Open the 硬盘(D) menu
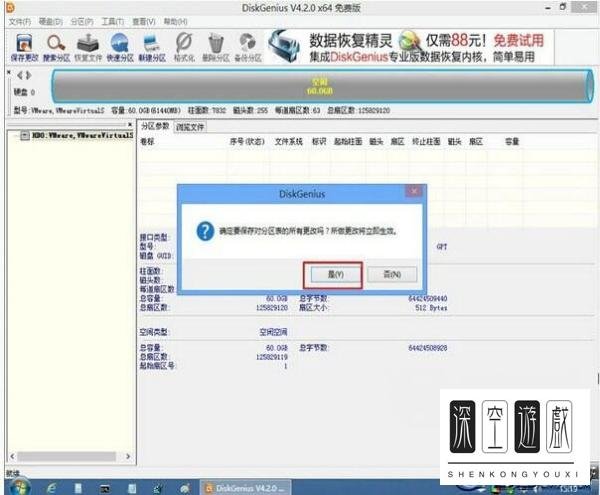This screenshot has height=495, width=600. tap(51, 21)
